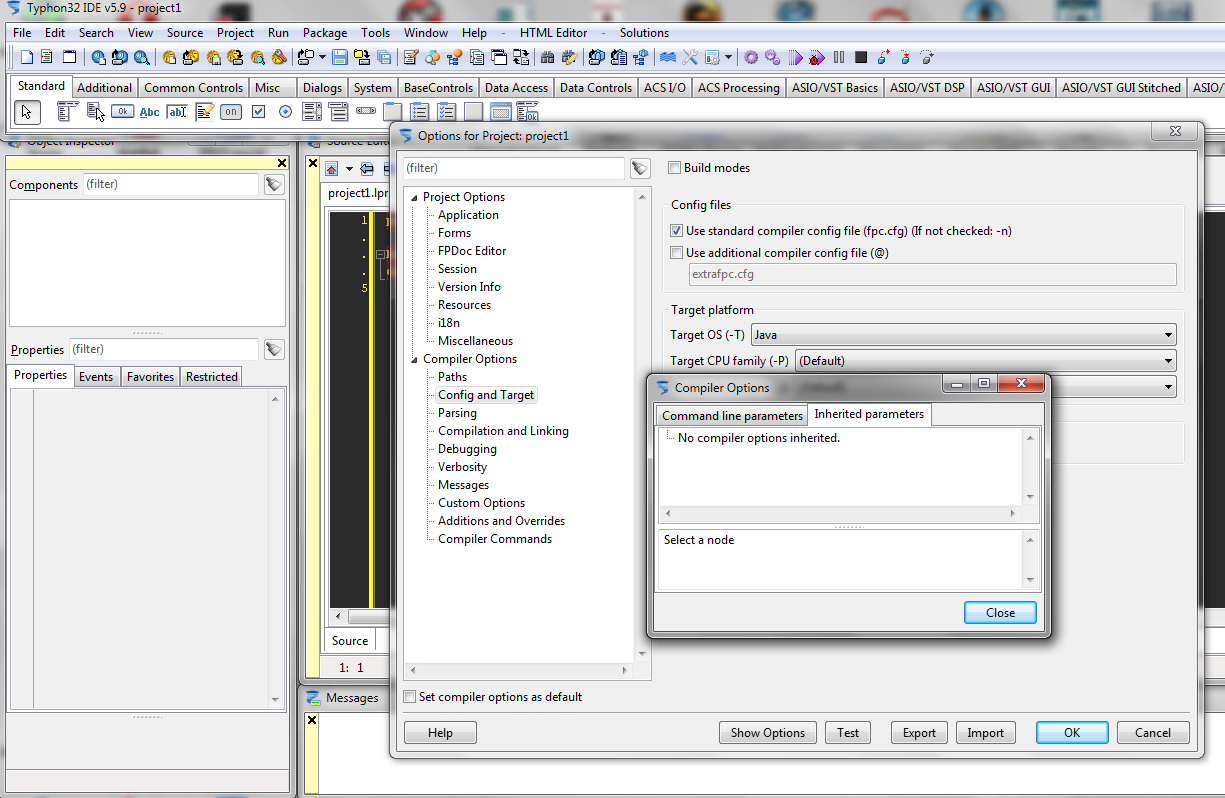Click the Save floppy disk icon
The image size is (1225, 798).
tap(340, 58)
